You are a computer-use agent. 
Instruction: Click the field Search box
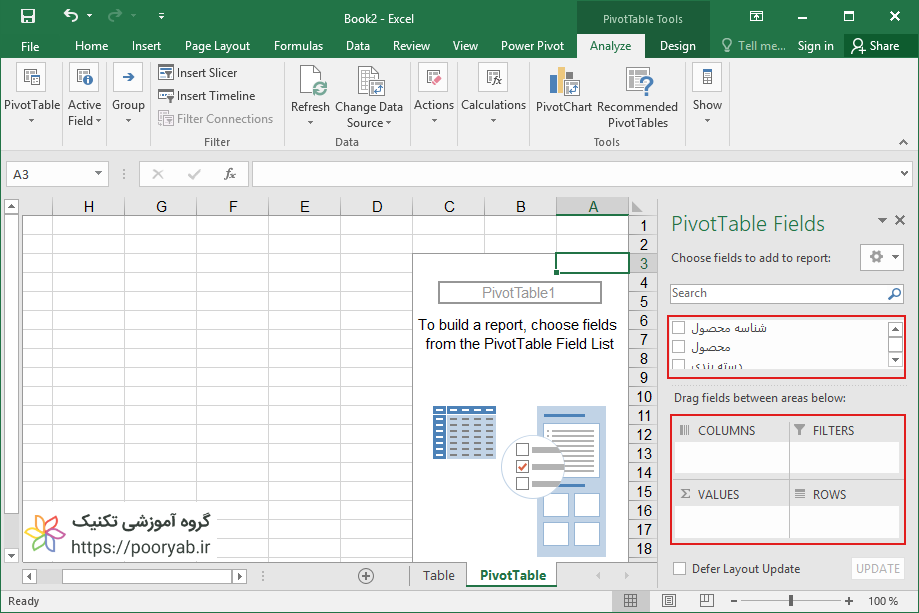[x=787, y=293]
